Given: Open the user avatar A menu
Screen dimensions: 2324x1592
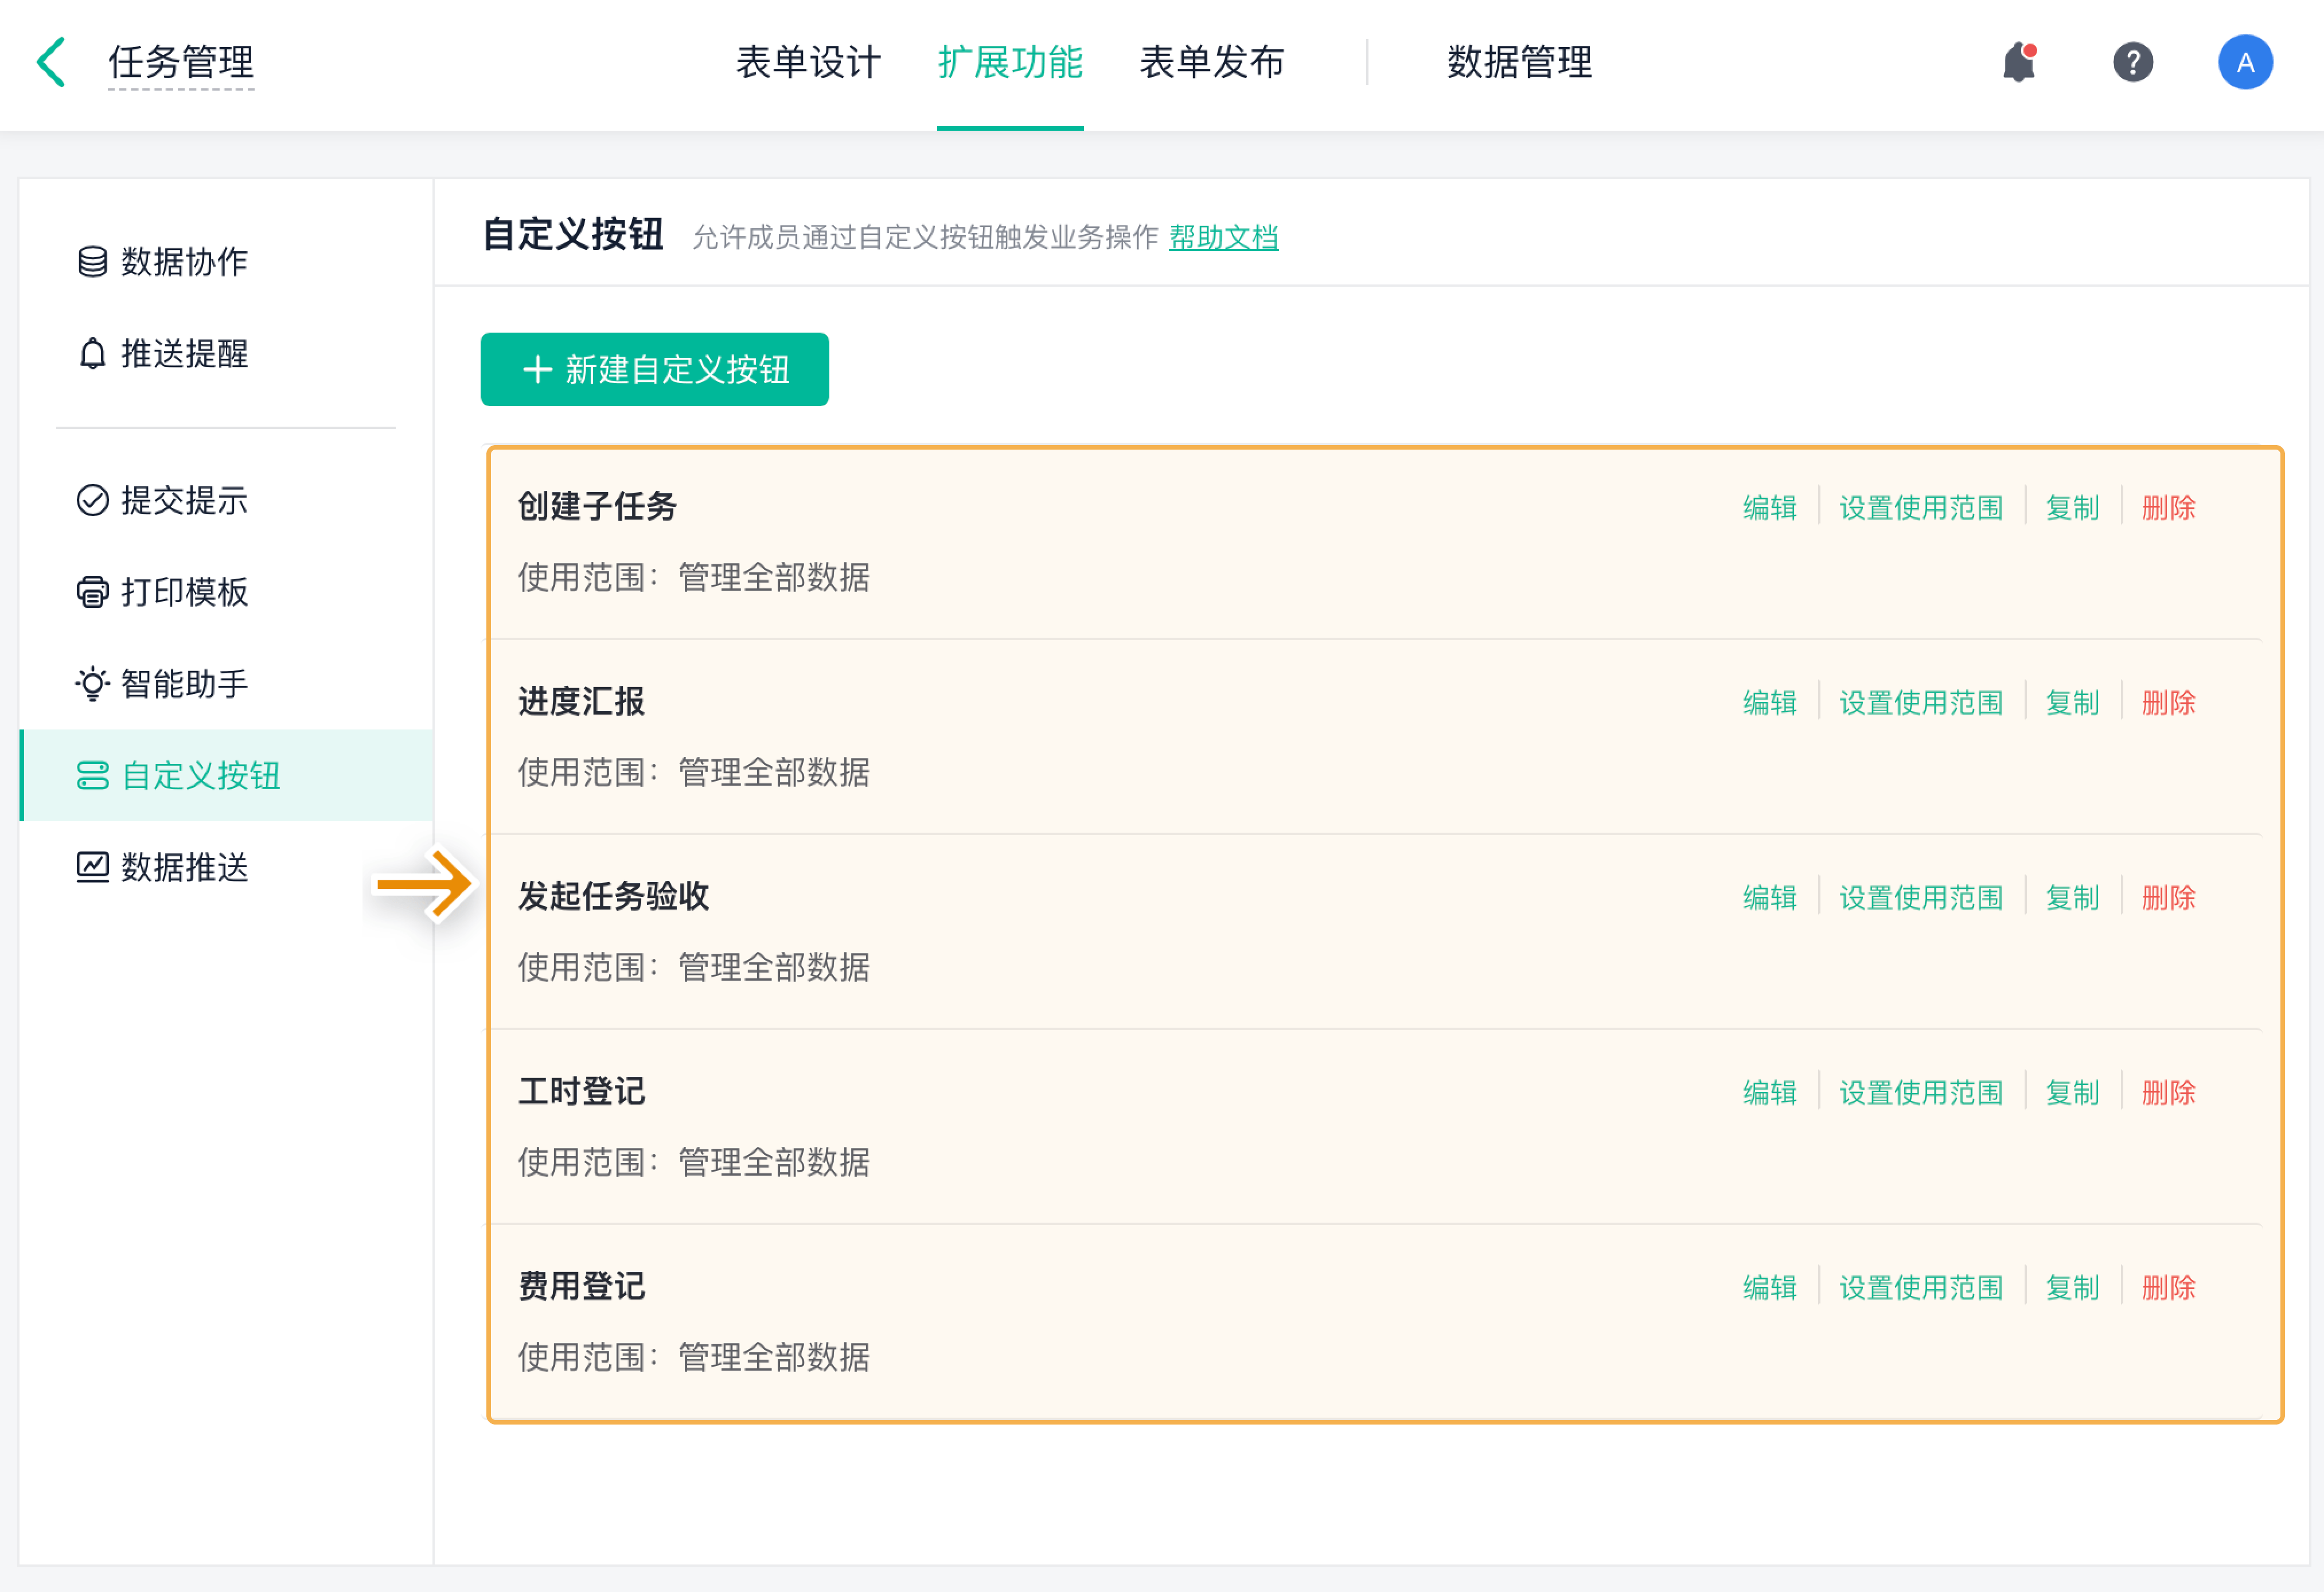Looking at the screenshot, I should tap(2245, 62).
